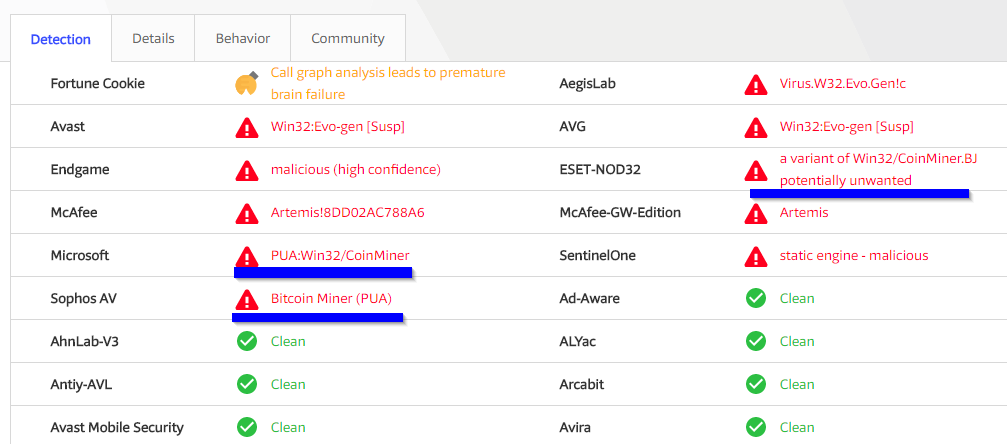Open the Community tab
Image resolution: width=1007 pixels, height=444 pixels.
tap(348, 39)
